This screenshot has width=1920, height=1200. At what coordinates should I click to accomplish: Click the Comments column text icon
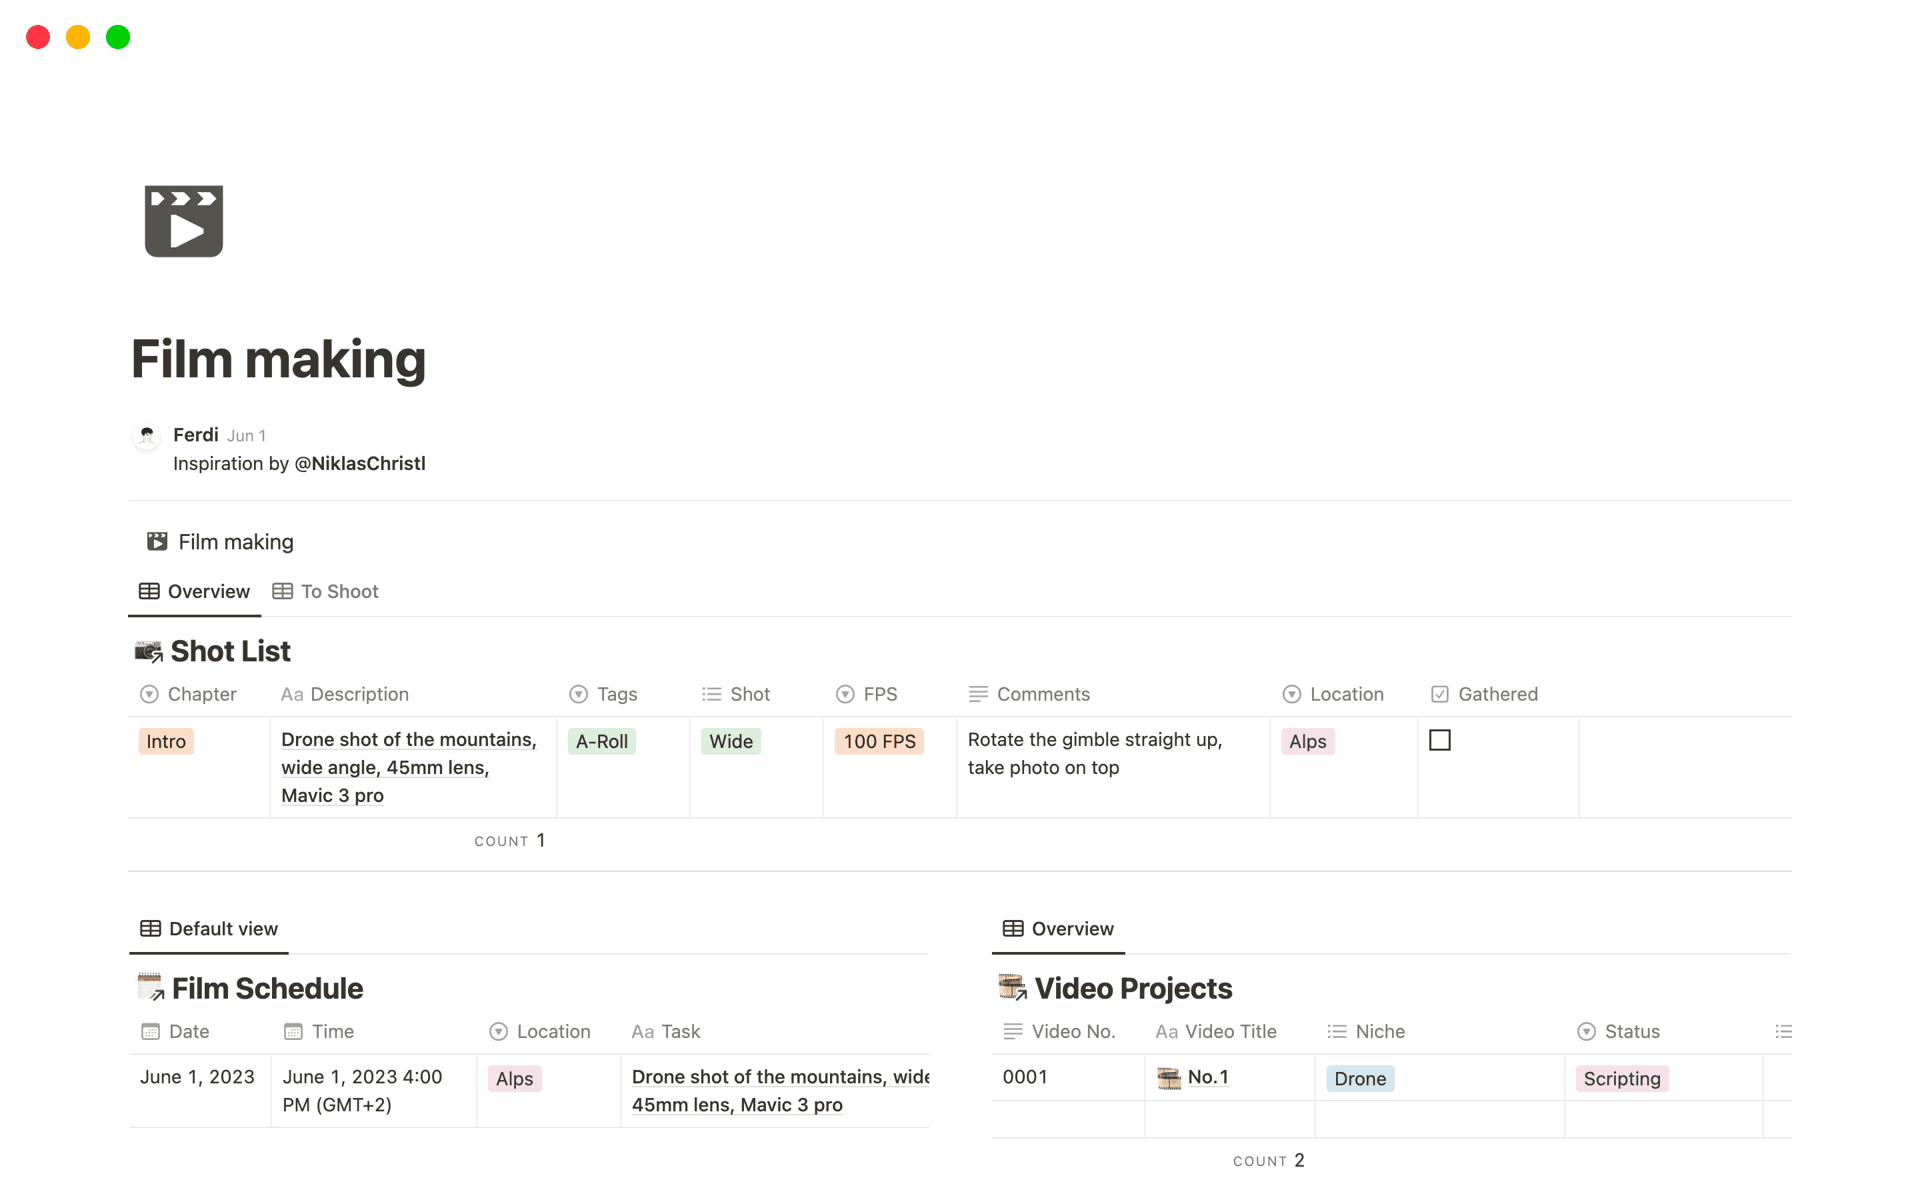click(x=978, y=693)
